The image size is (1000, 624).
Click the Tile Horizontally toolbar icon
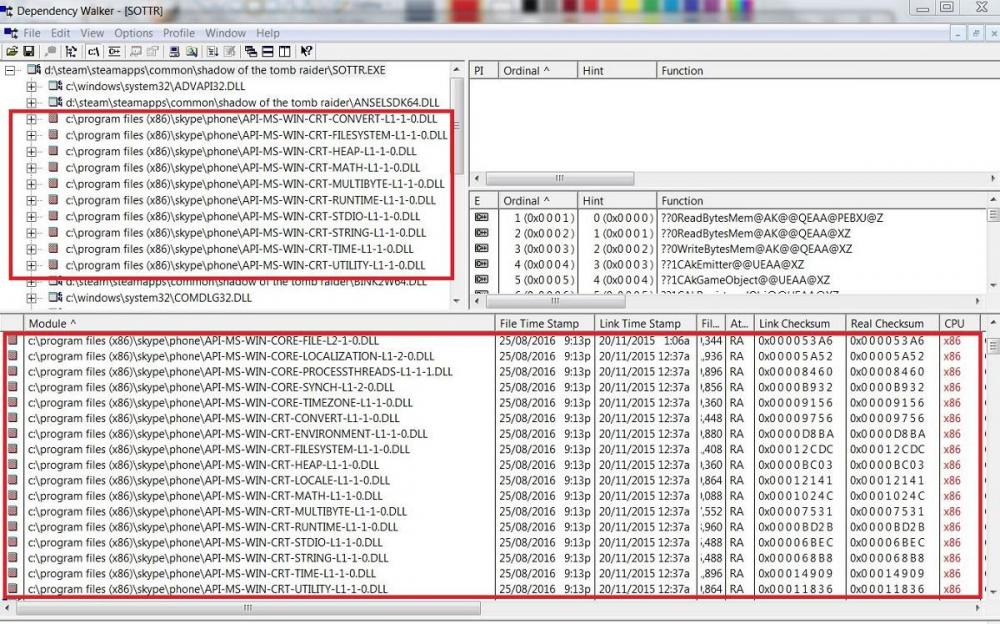click(268, 52)
